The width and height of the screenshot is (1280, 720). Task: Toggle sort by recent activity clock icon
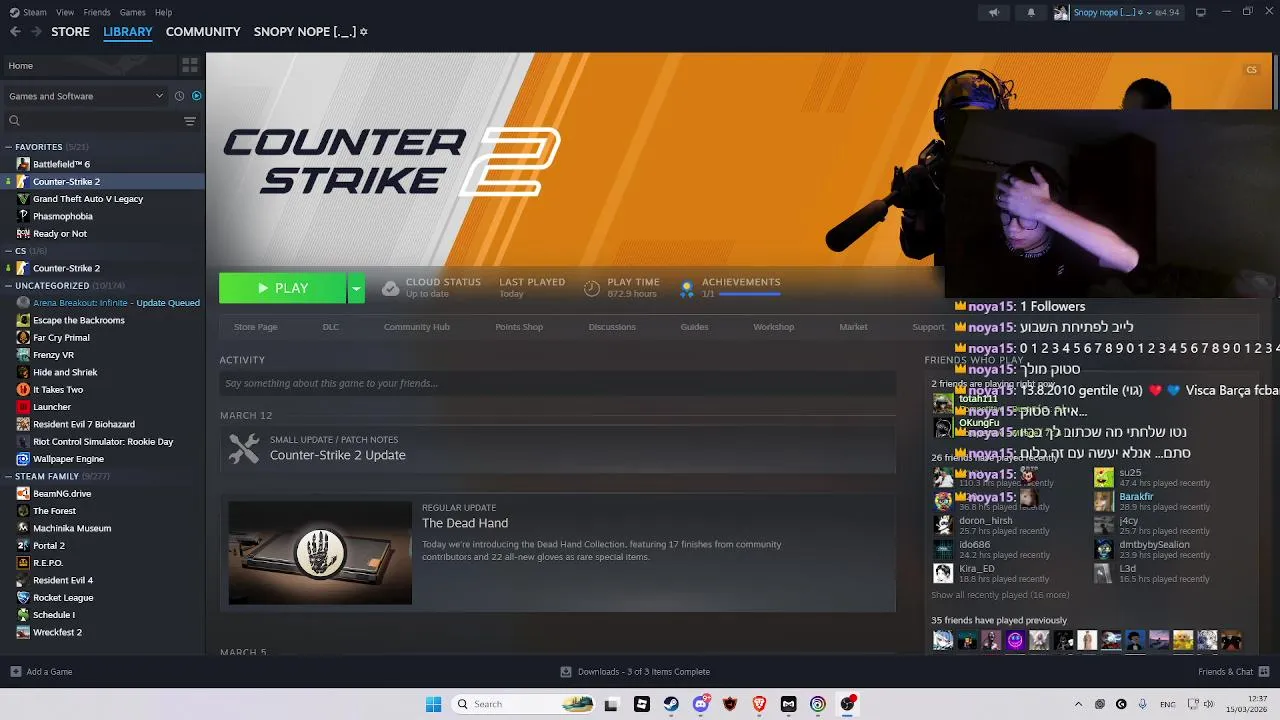[x=180, y=96]
